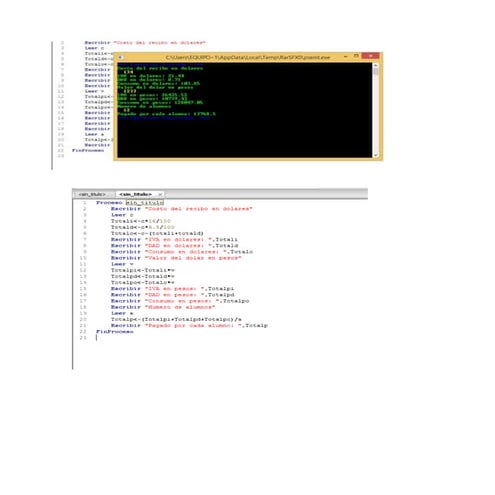This screenshot has width=495, height=495.
Task: Click console prompt "Numero de alumnos"
Action: coord(144,106)
